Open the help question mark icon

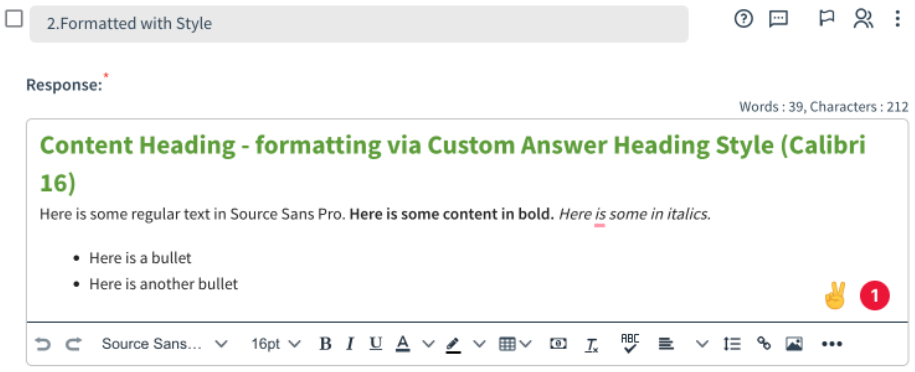coord(743,19)
